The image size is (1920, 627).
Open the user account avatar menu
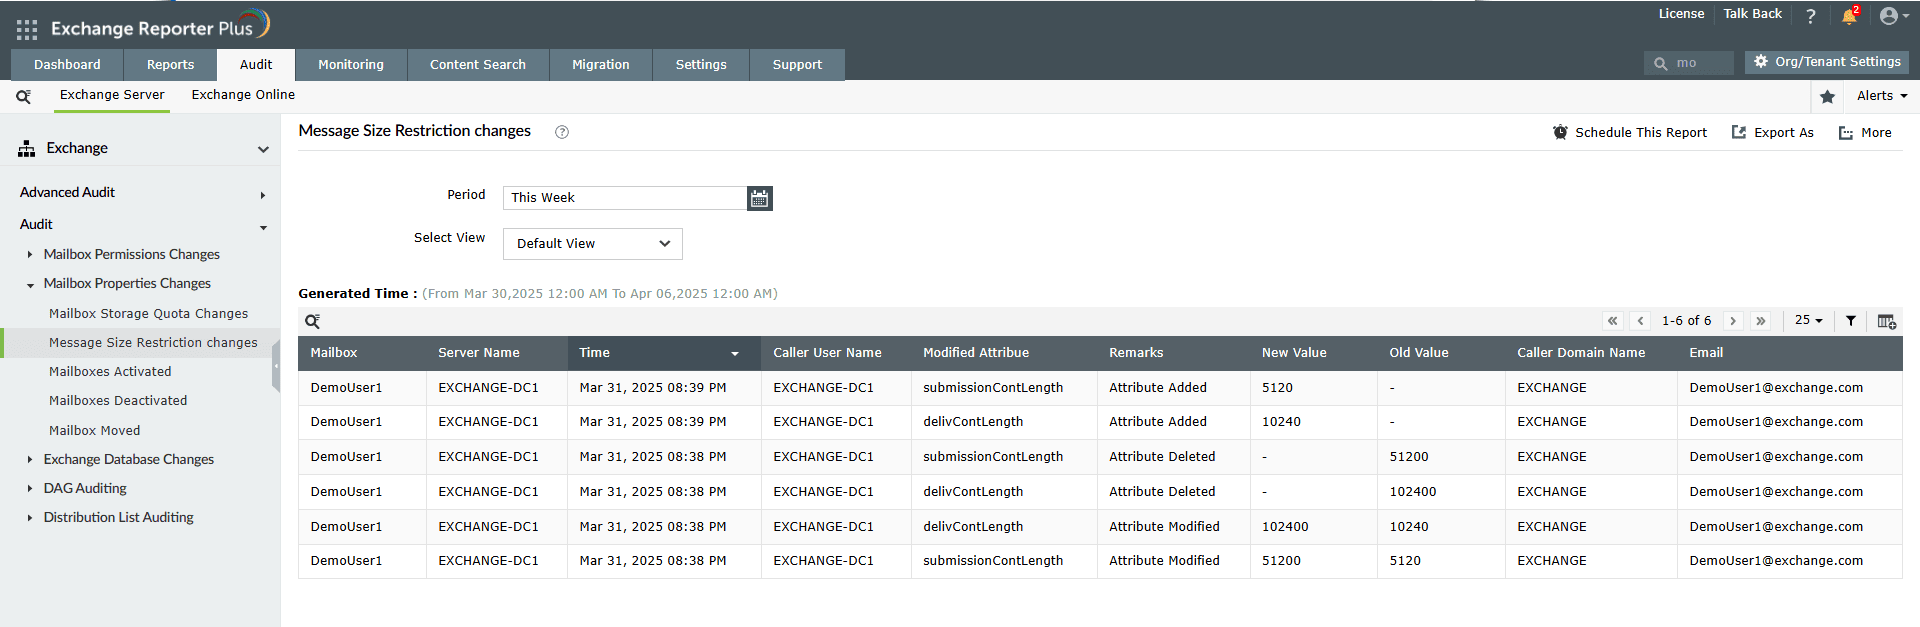1894,16
